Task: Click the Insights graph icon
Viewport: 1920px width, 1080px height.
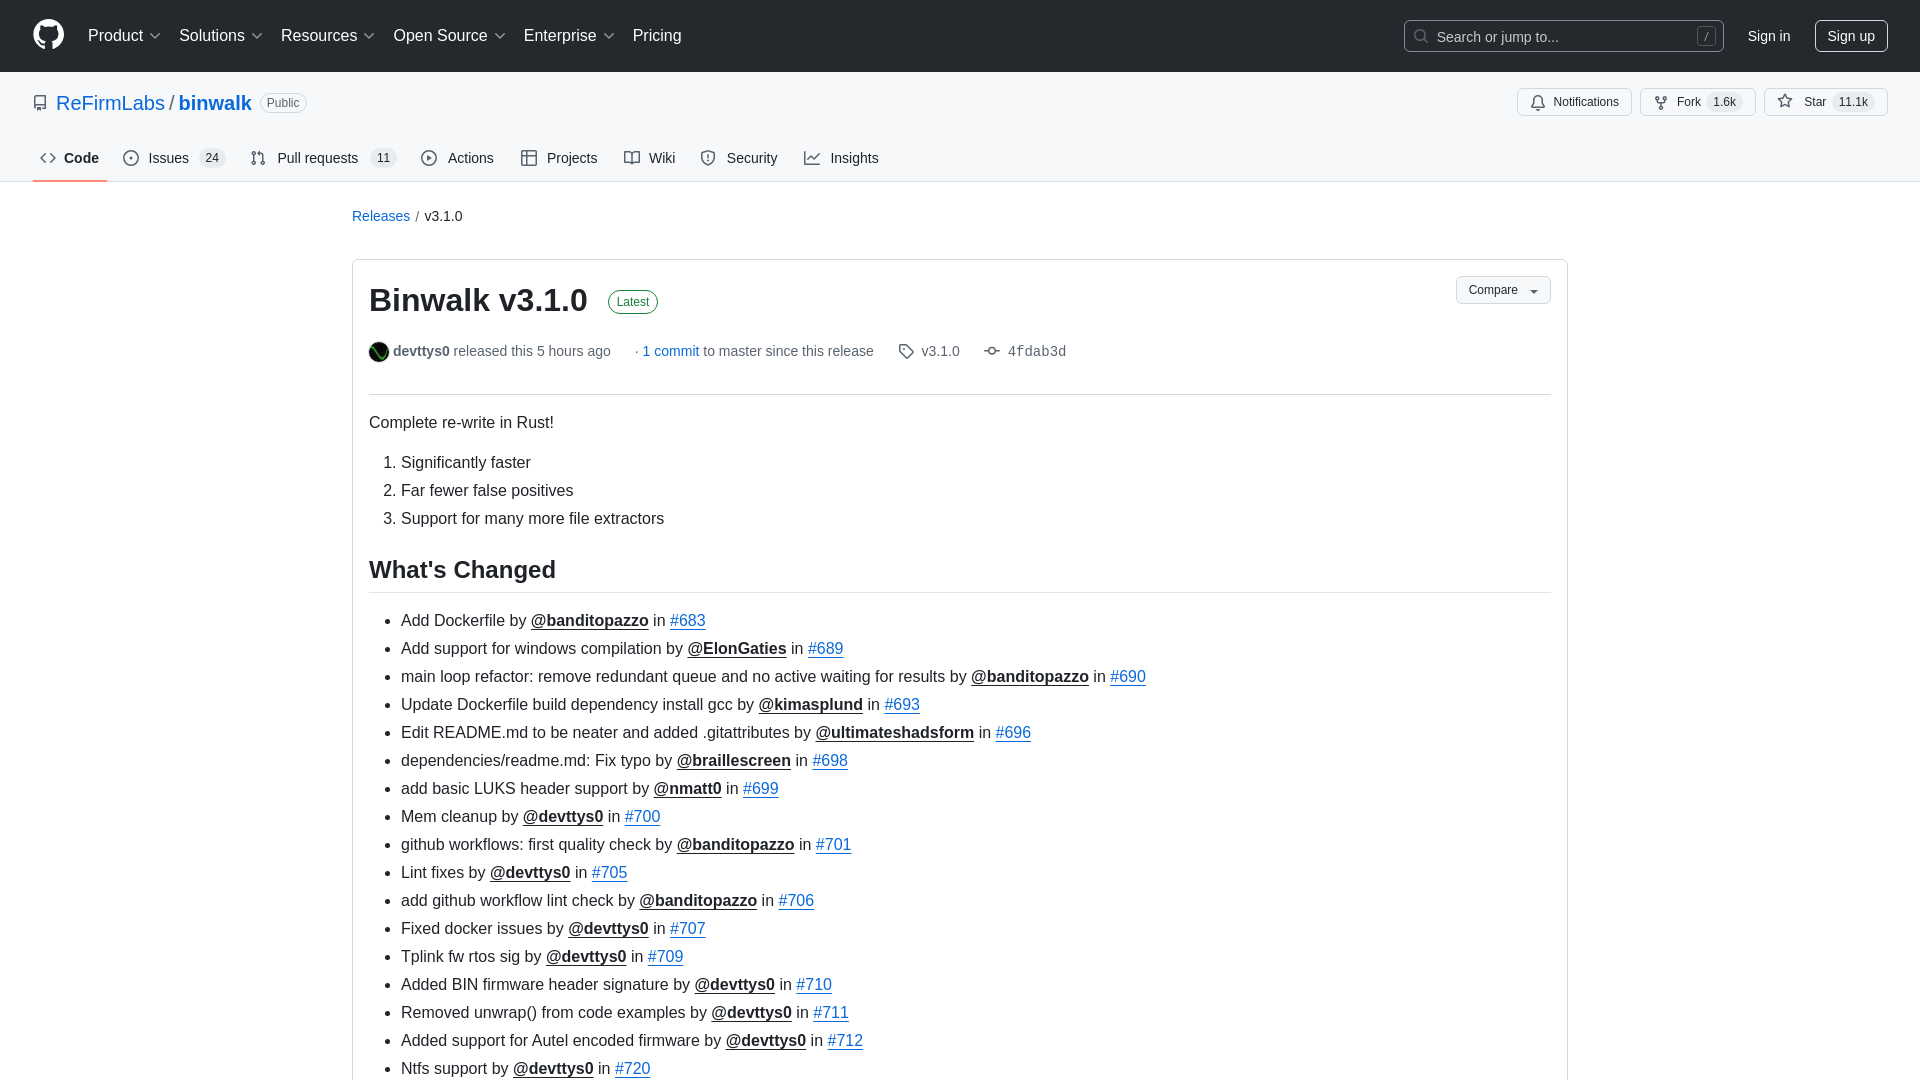Action: coord(812,158)
